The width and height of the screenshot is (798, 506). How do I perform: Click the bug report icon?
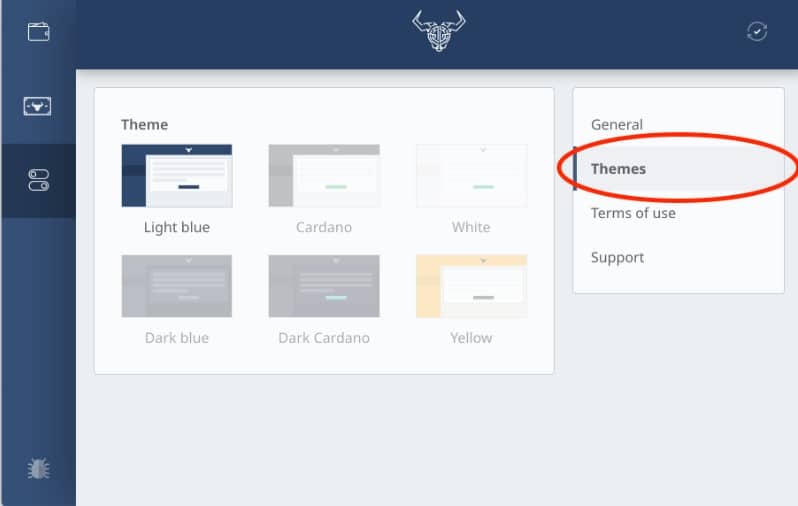(38, 468)
